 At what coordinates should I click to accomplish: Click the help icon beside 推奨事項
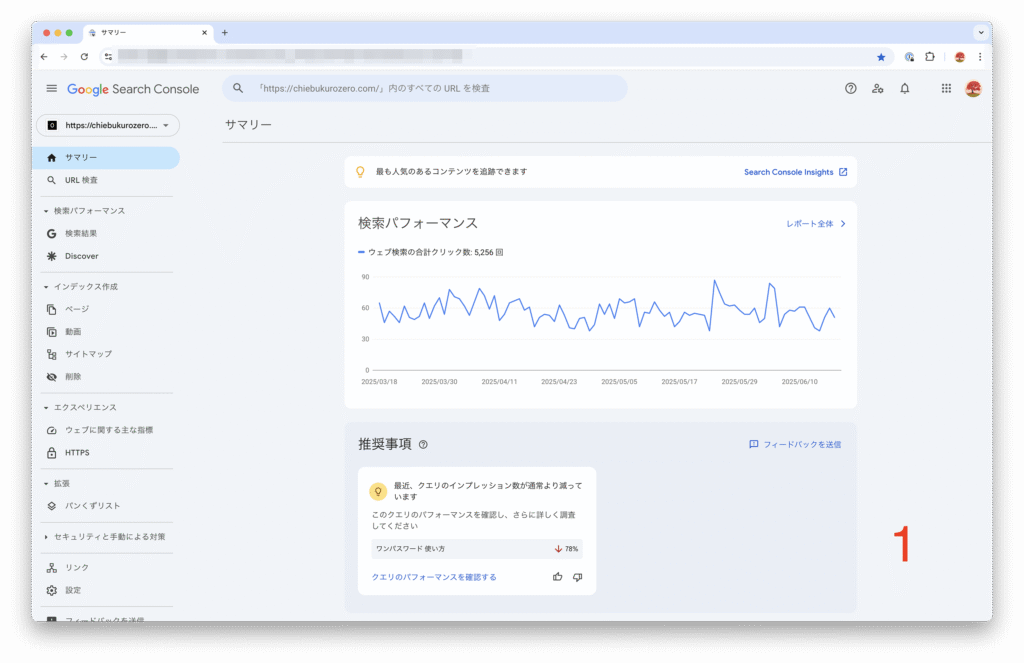423,445
